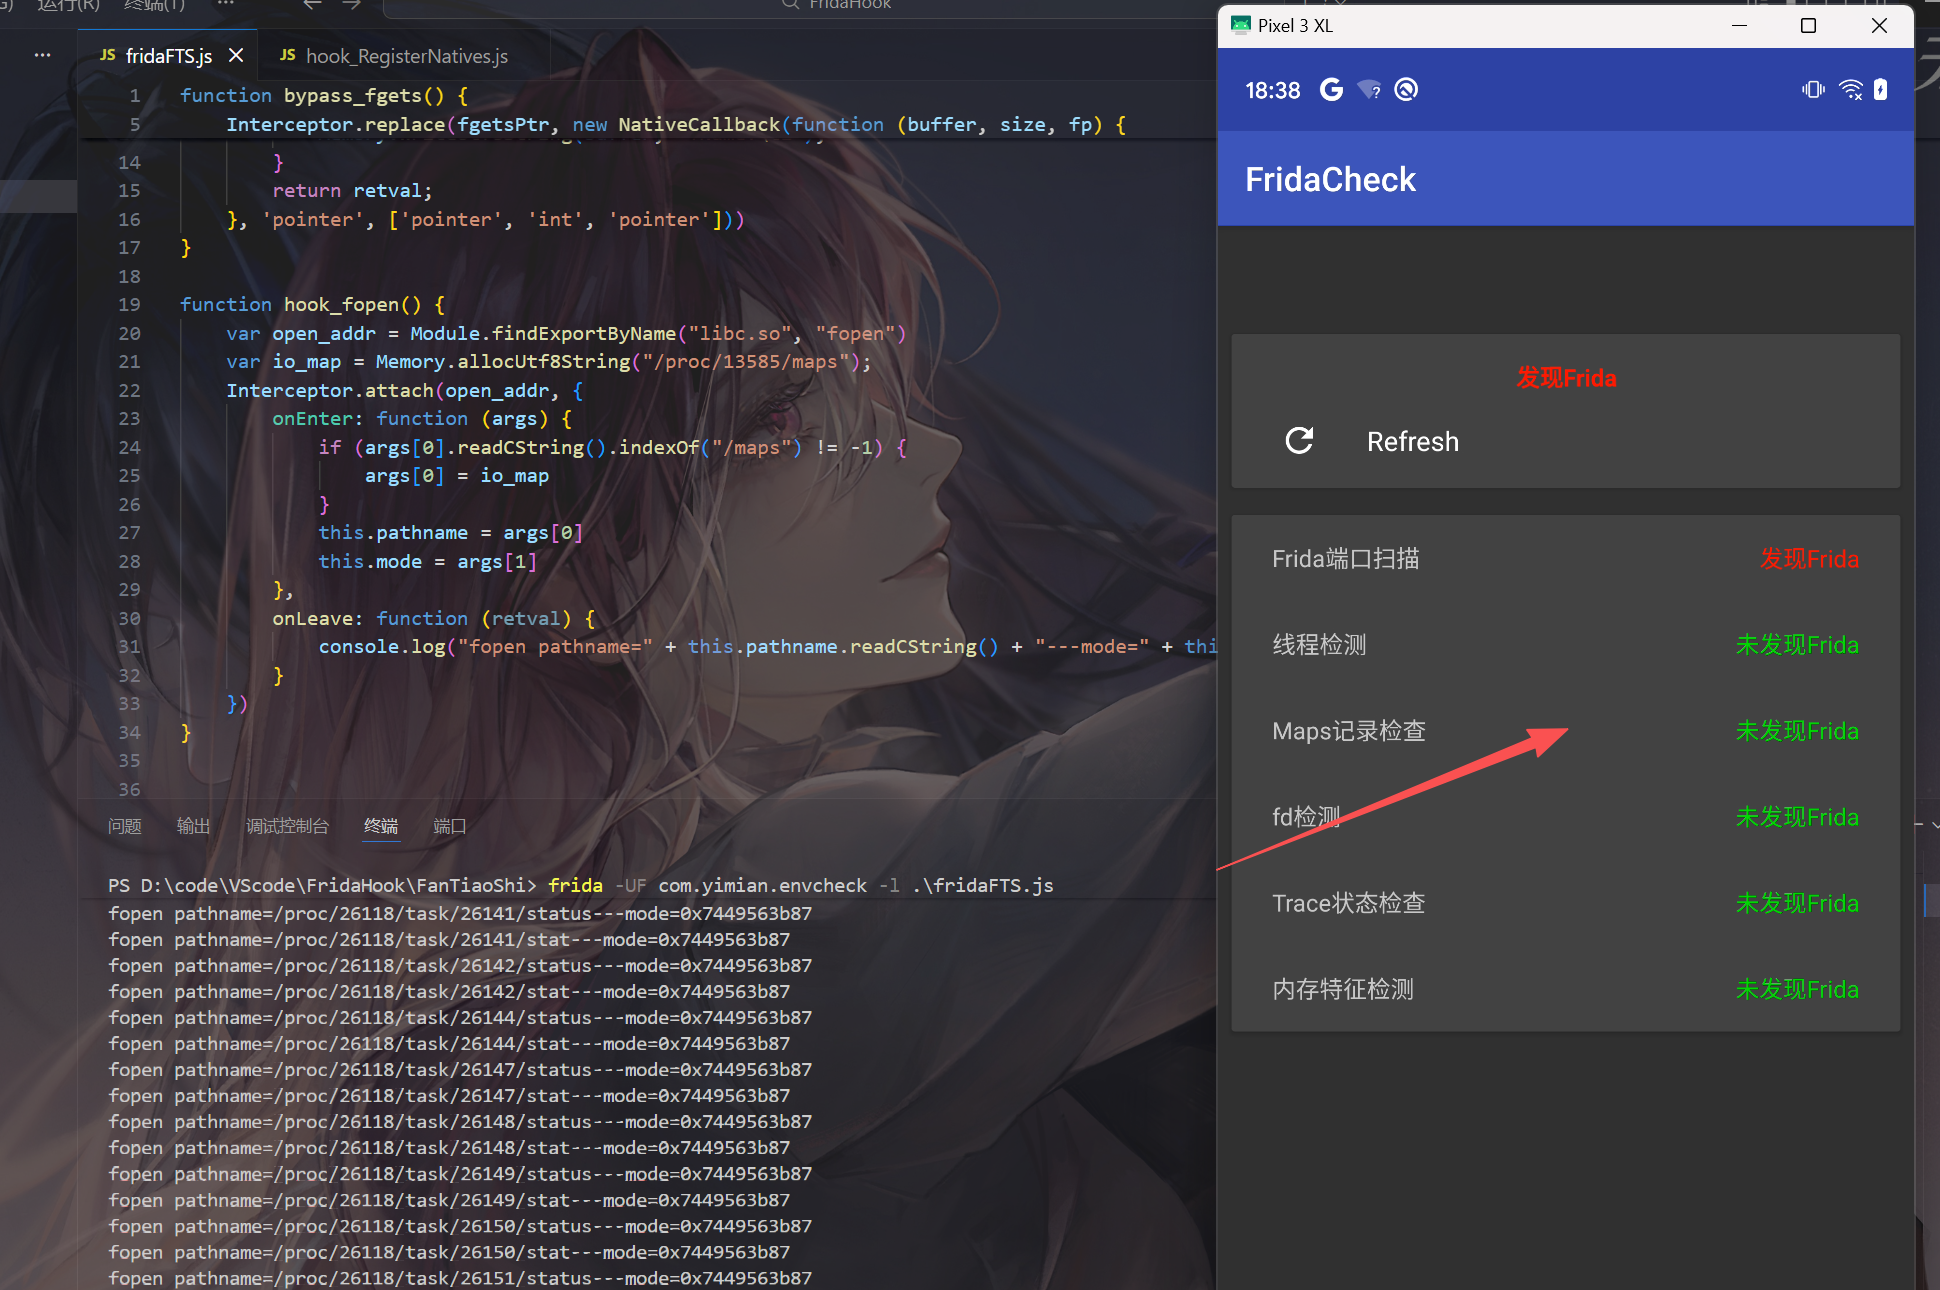Tap the Refresh label in FridaCheck

(x=1412, y=441)
